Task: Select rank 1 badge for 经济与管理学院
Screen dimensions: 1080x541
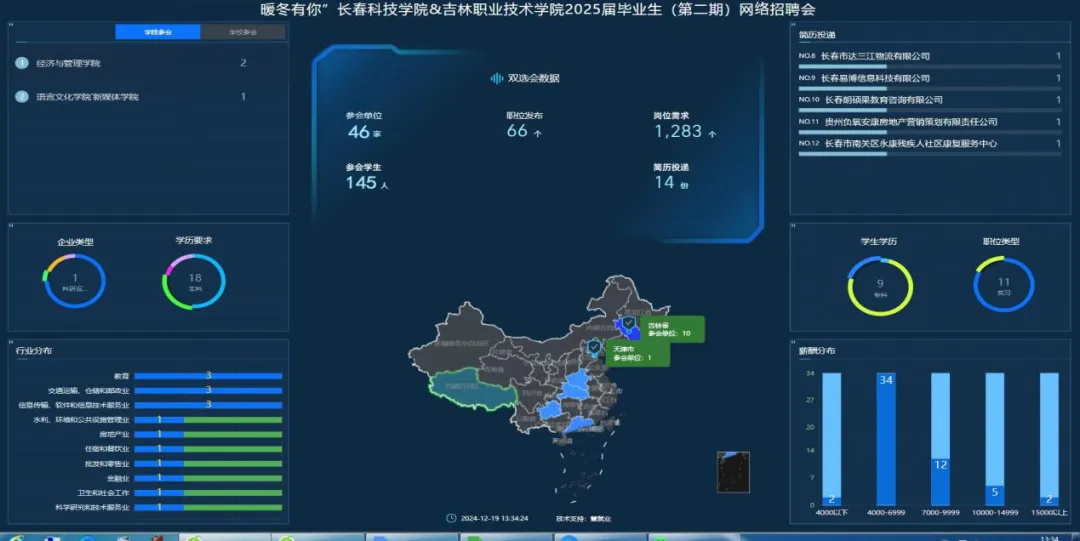Action: point(22,63)
